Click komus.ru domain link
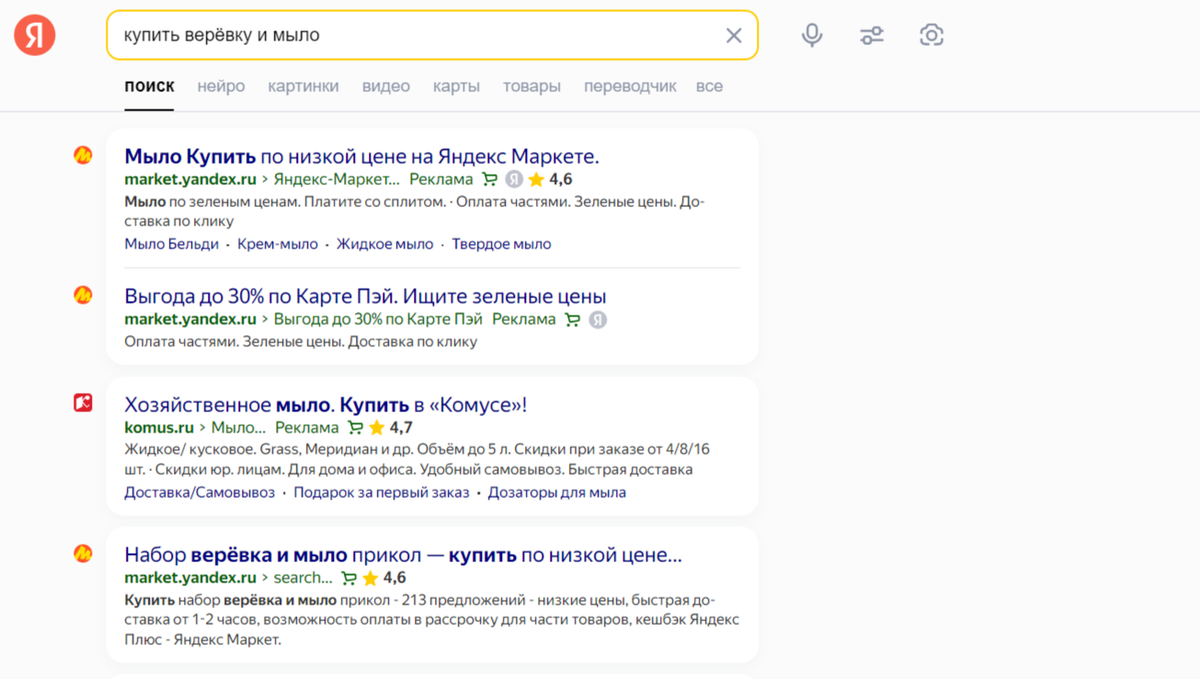The height and width of the screenshot is (679, 1200). 159,428
